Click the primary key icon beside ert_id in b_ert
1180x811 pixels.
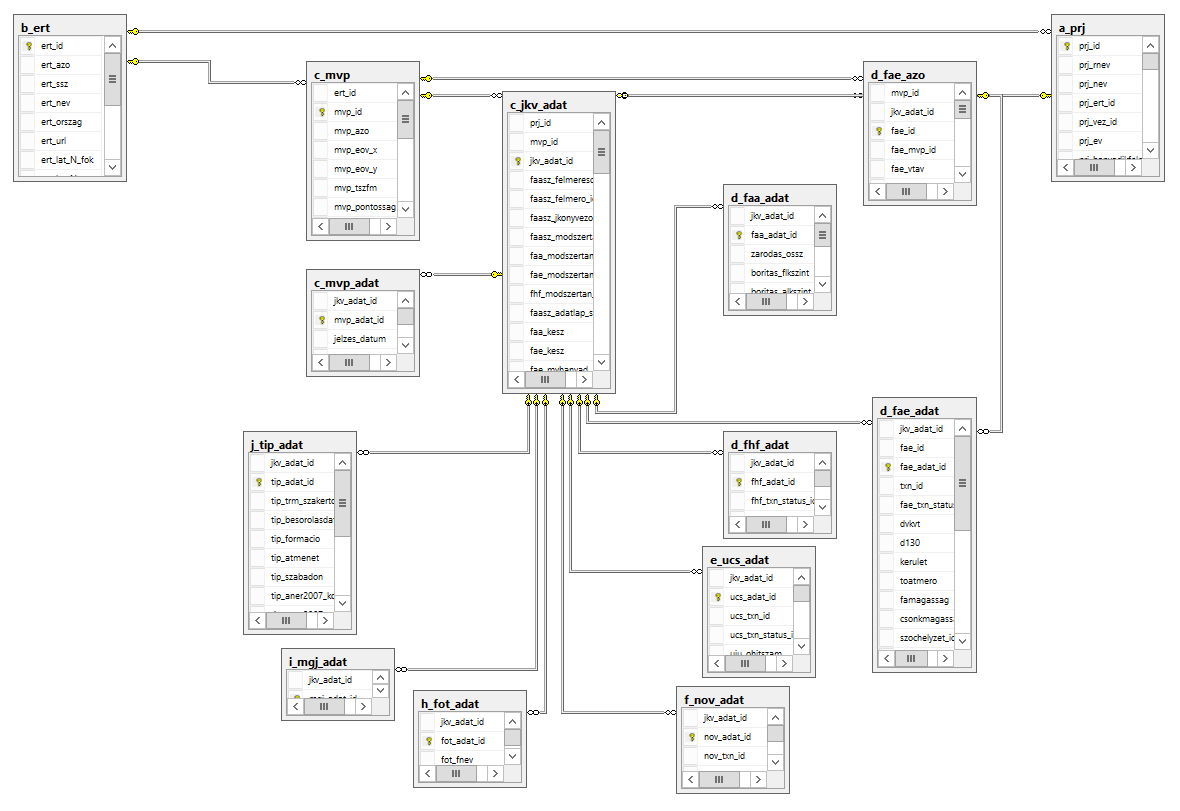29,45
